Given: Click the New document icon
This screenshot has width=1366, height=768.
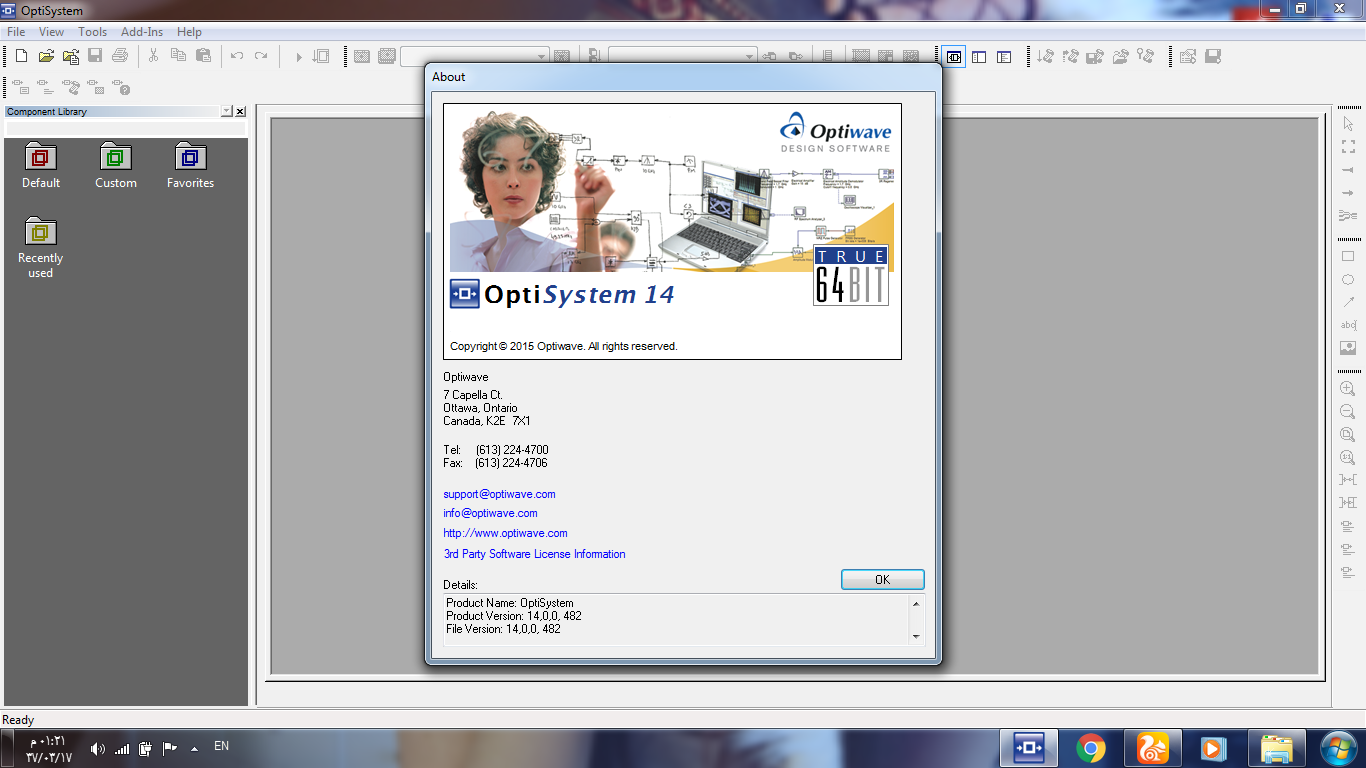Looking at the screenshot, I should point(20,56).
